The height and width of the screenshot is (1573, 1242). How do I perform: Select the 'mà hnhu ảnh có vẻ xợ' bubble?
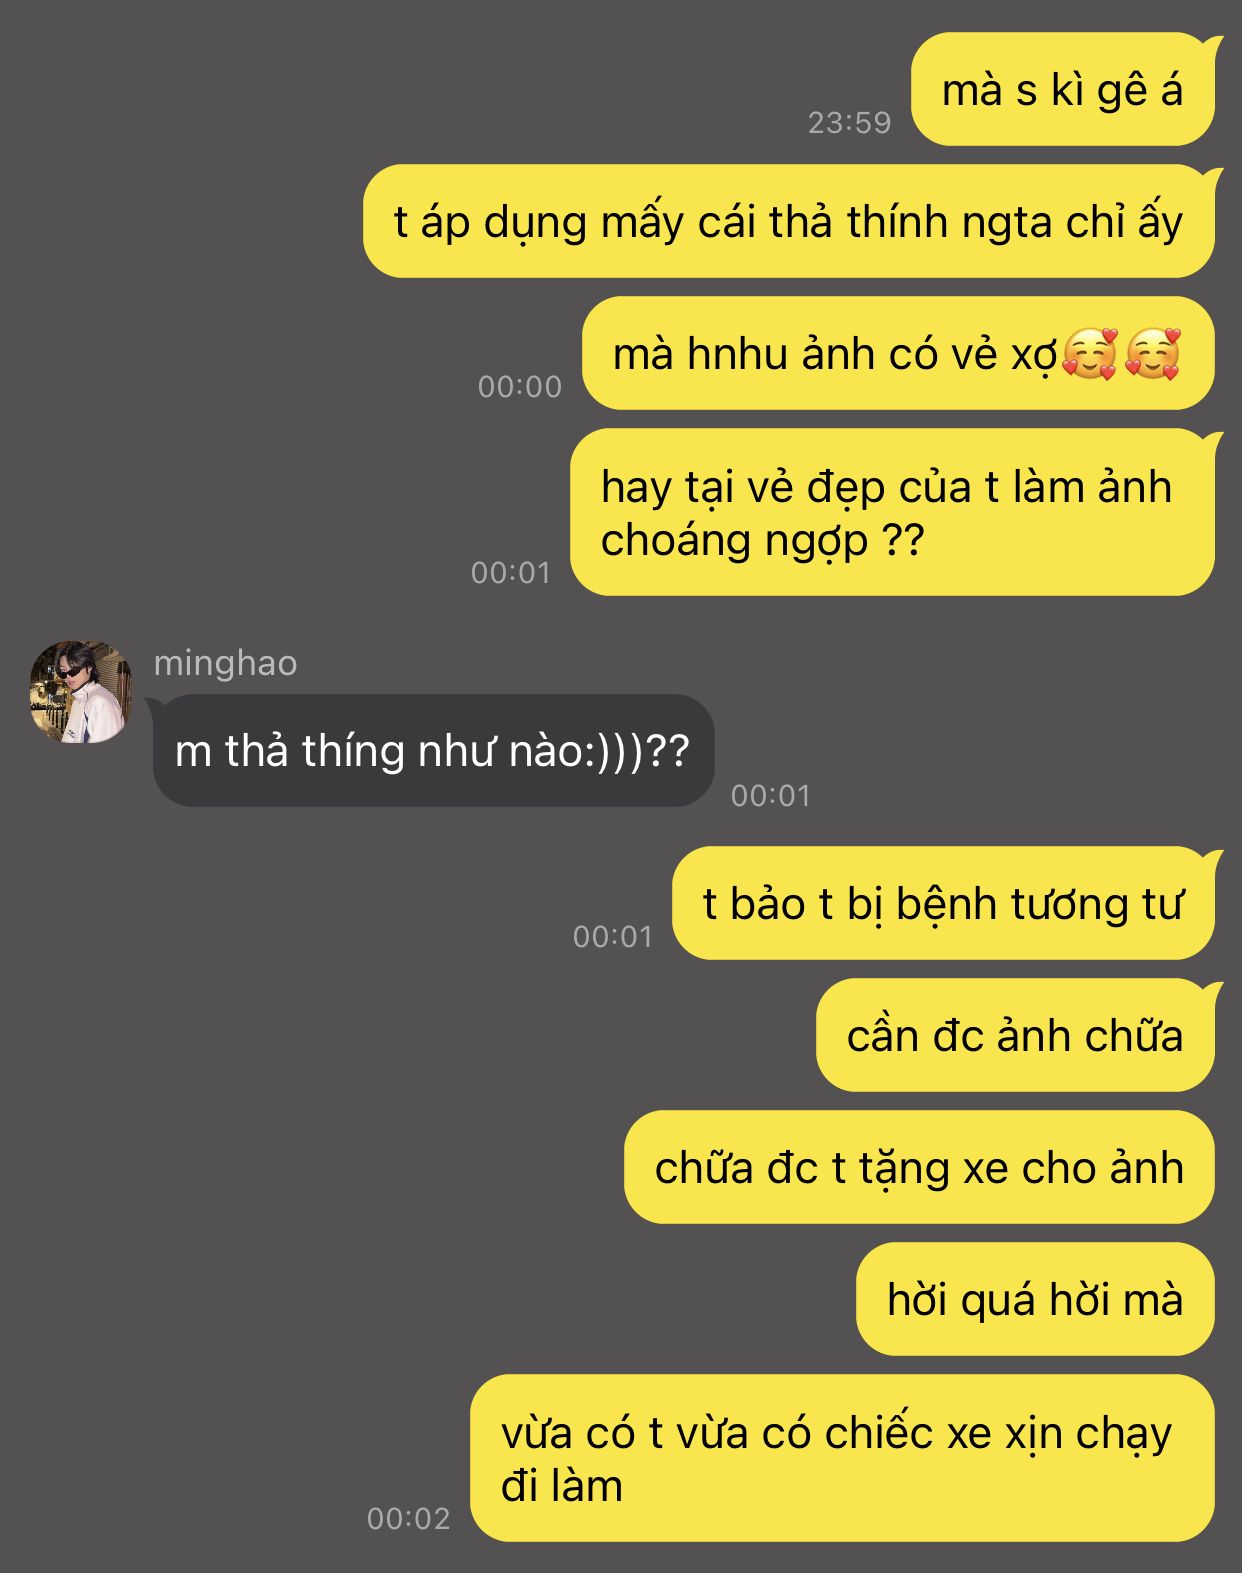pyautogui.click(x=898, y=353)
